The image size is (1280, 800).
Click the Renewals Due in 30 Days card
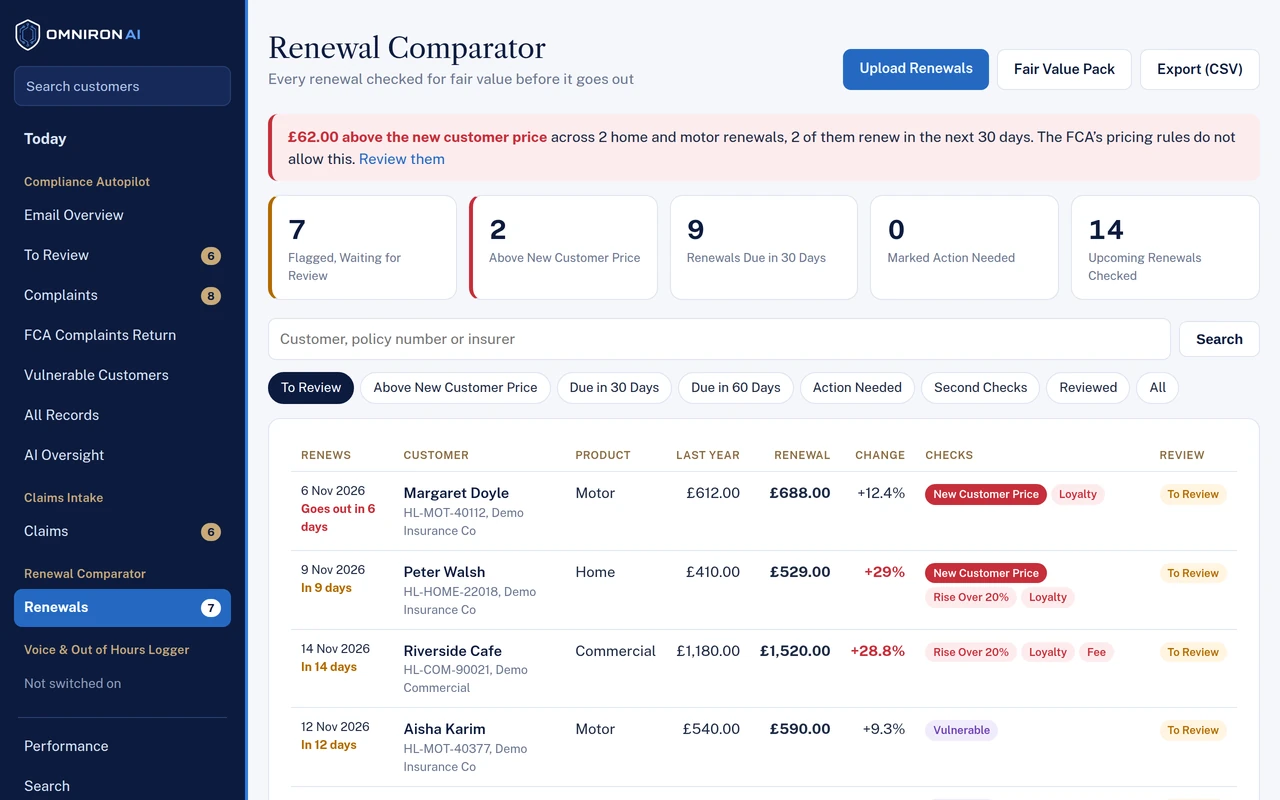click(764, 247)
